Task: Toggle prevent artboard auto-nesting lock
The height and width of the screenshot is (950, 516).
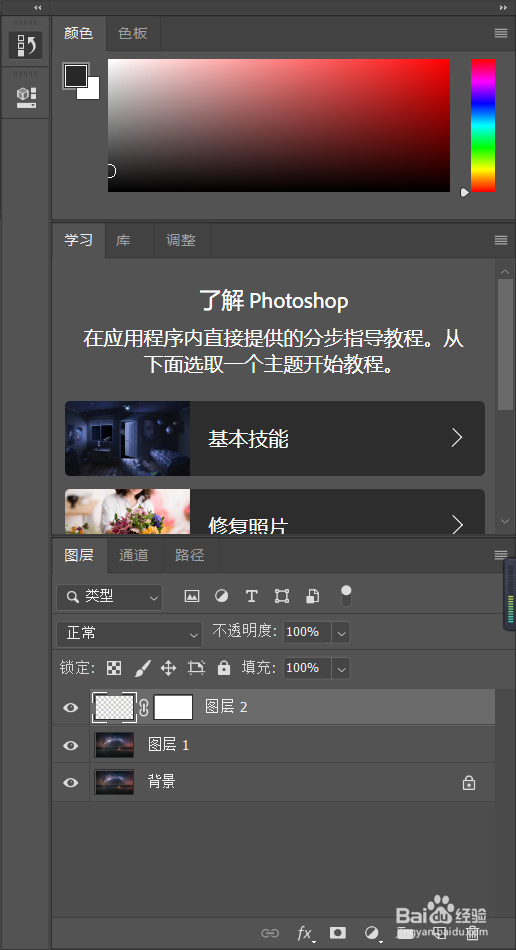Action: 196,668
